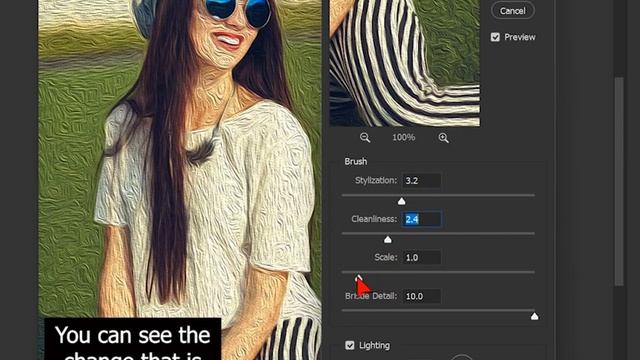640x360 pixels.
Task: Click the Cancel button
Action: click(512, 11)
